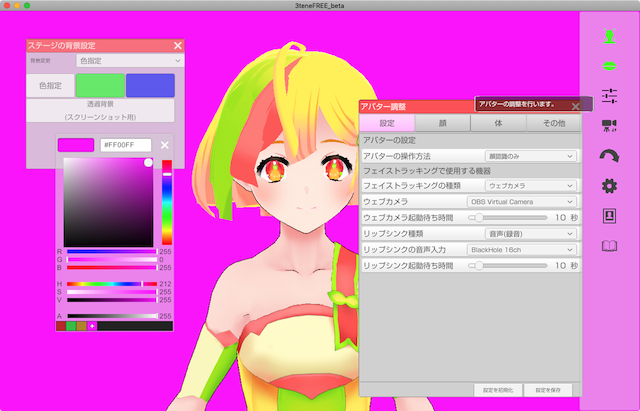Screen dimensions: 640x411
Task: Toggle the green face tracking icon
Action: coord(609,36)
